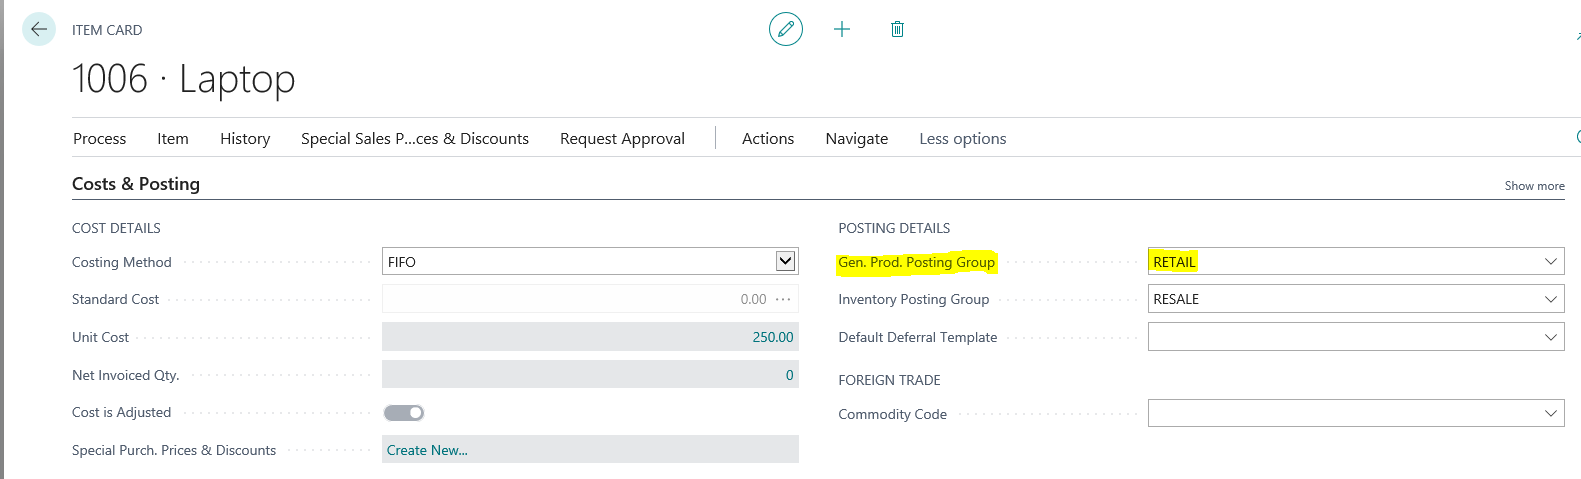Open the Process menu
1581x479 pixels.
coord(99,139)
